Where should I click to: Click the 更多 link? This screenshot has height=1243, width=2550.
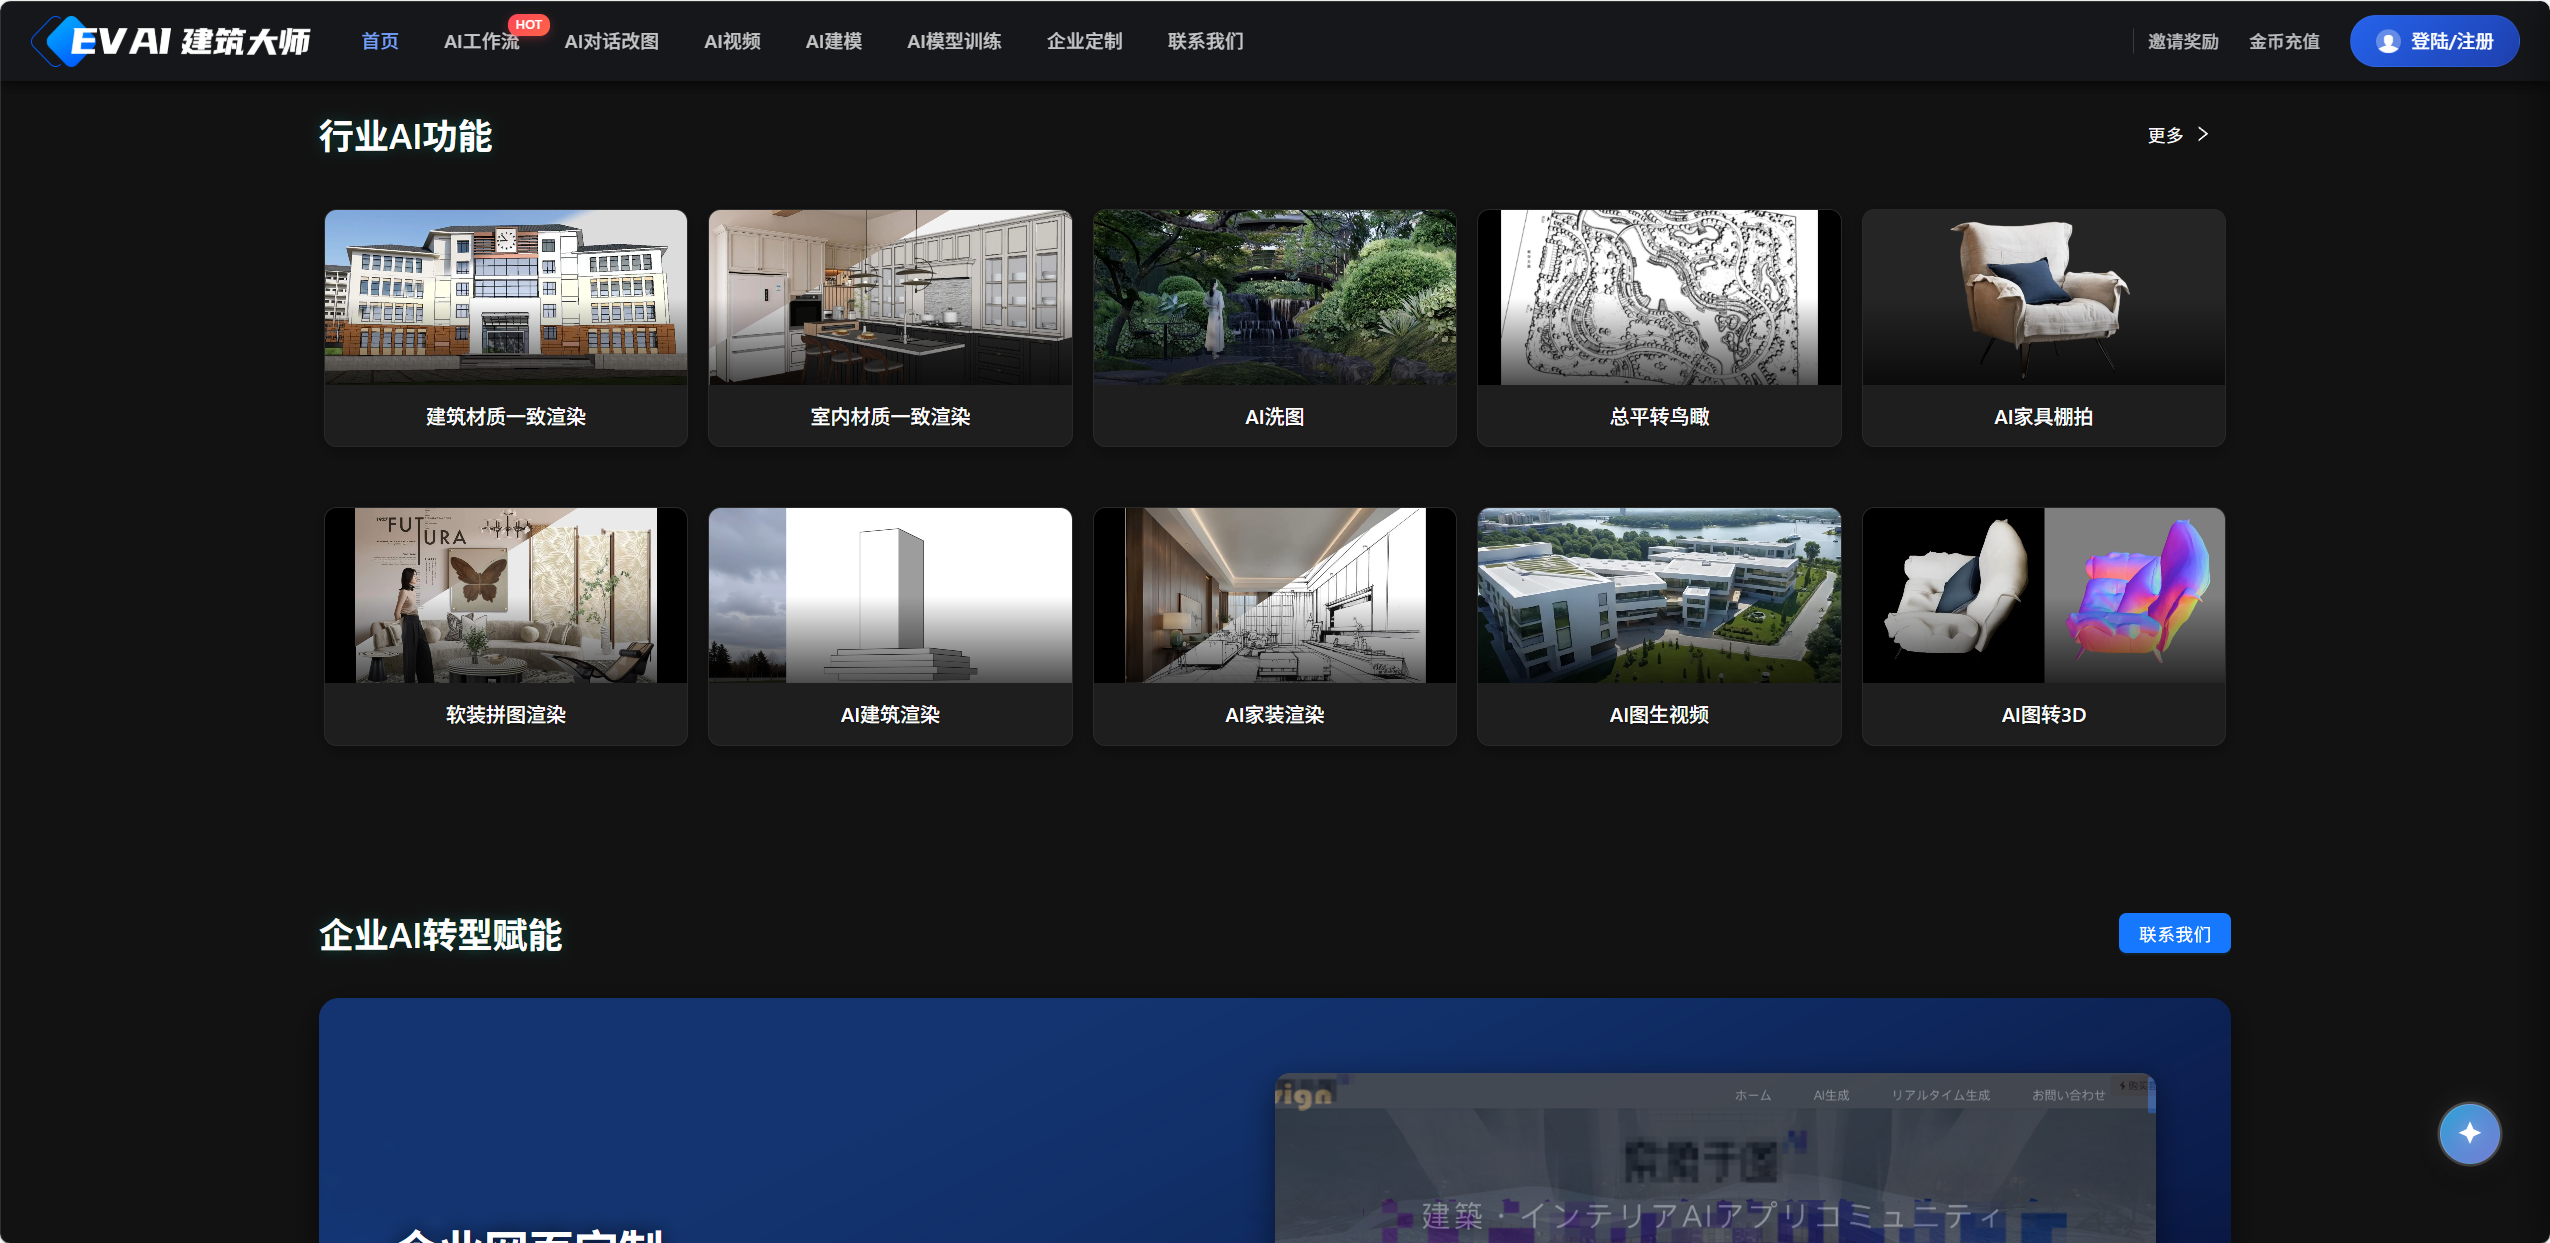click(2165, 135)
